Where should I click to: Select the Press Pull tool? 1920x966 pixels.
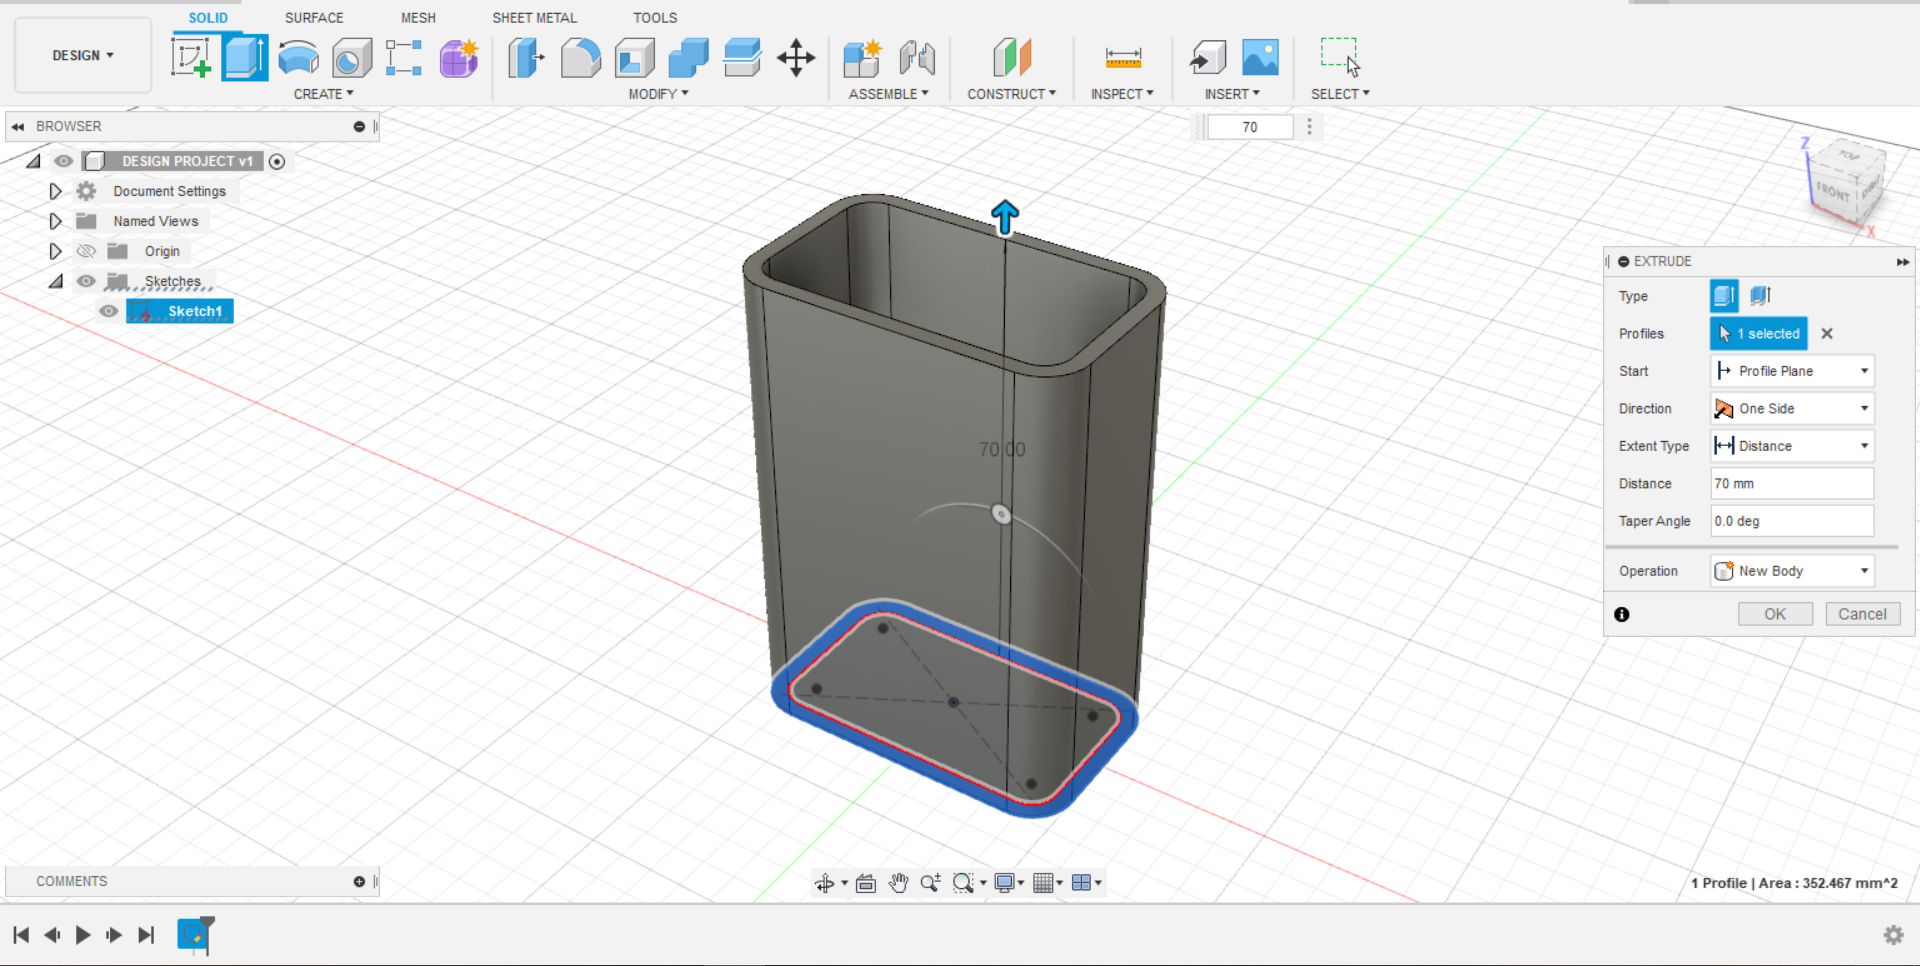(526, 57)
